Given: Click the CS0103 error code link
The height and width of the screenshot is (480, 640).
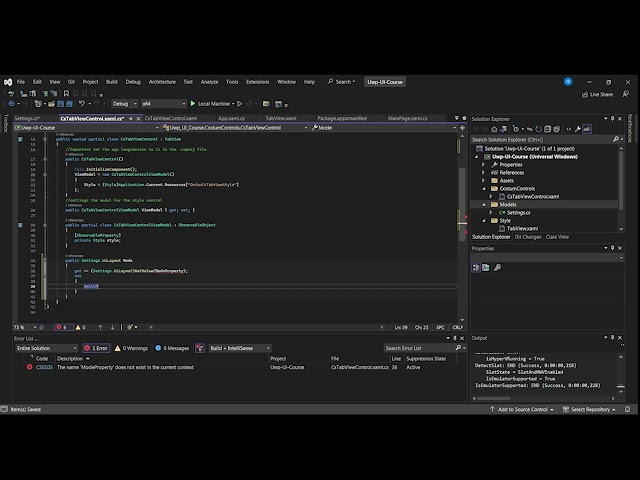Looking at the screenshot, I should tap(44, 367).
